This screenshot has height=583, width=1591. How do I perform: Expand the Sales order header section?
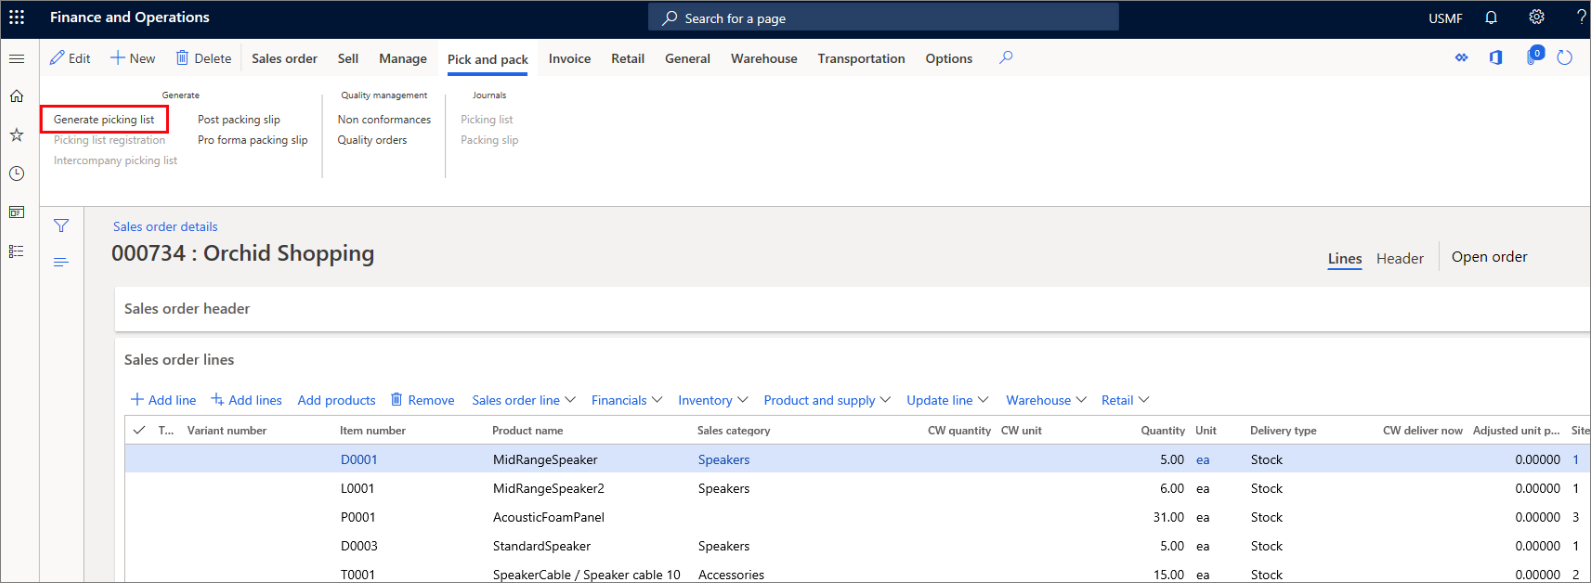coord(187,309)
